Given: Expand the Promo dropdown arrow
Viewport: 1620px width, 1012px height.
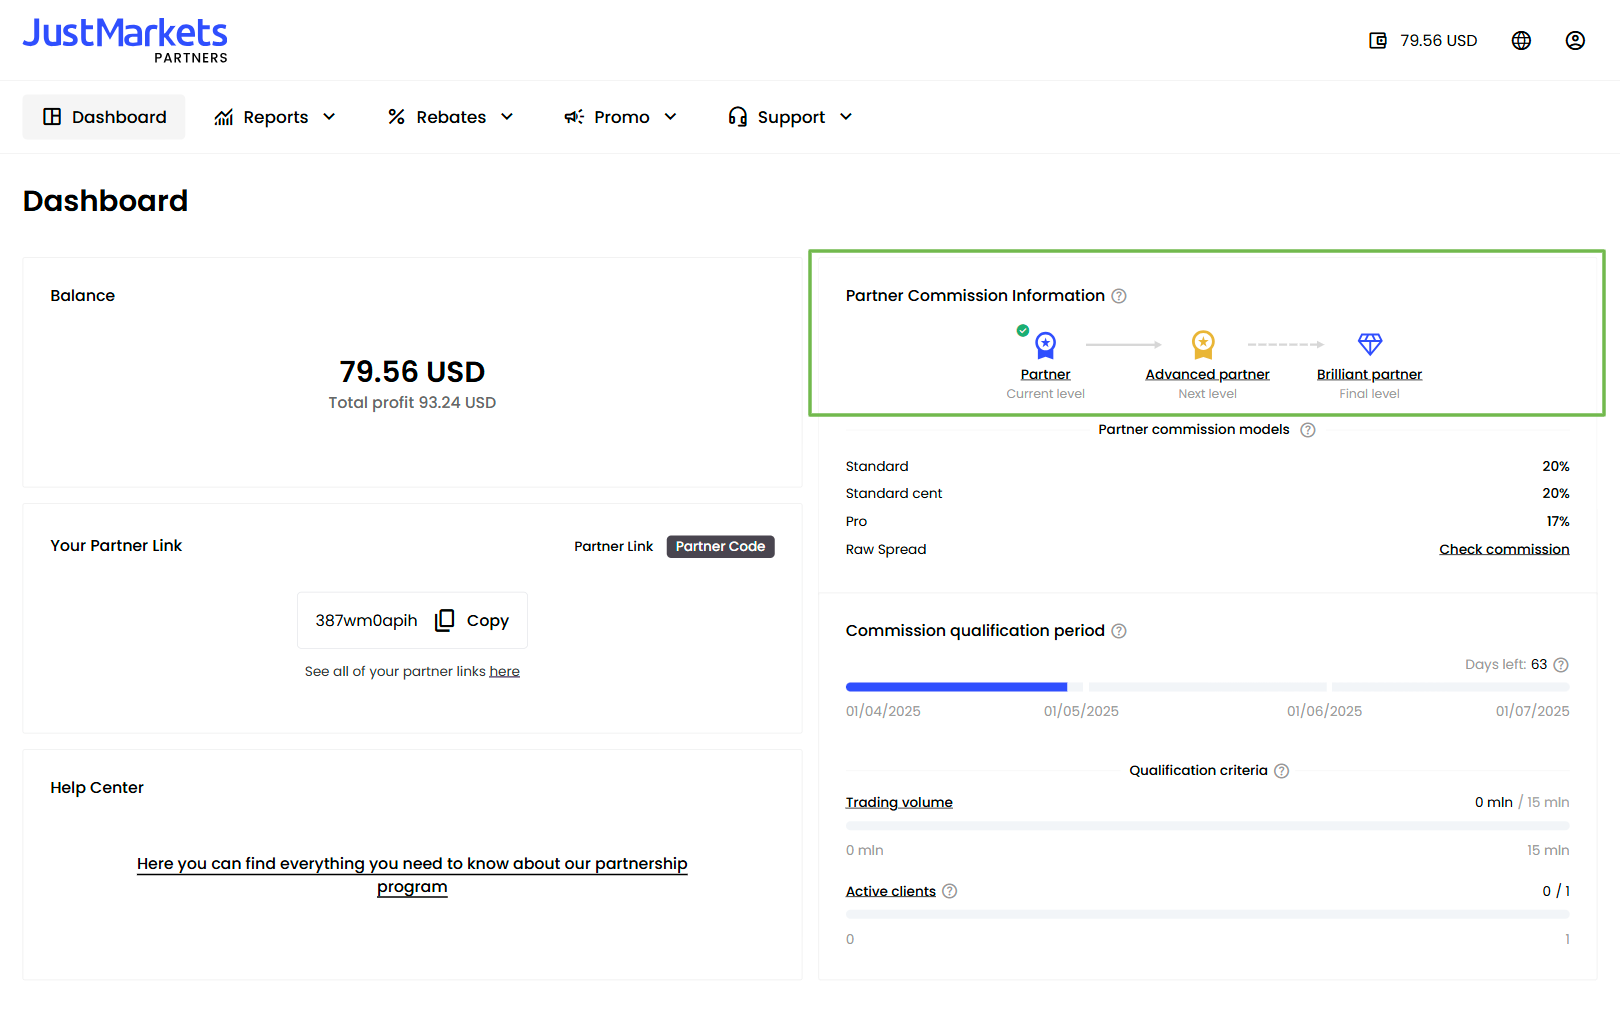Looking at the screenshot, I should pos(670,117).
